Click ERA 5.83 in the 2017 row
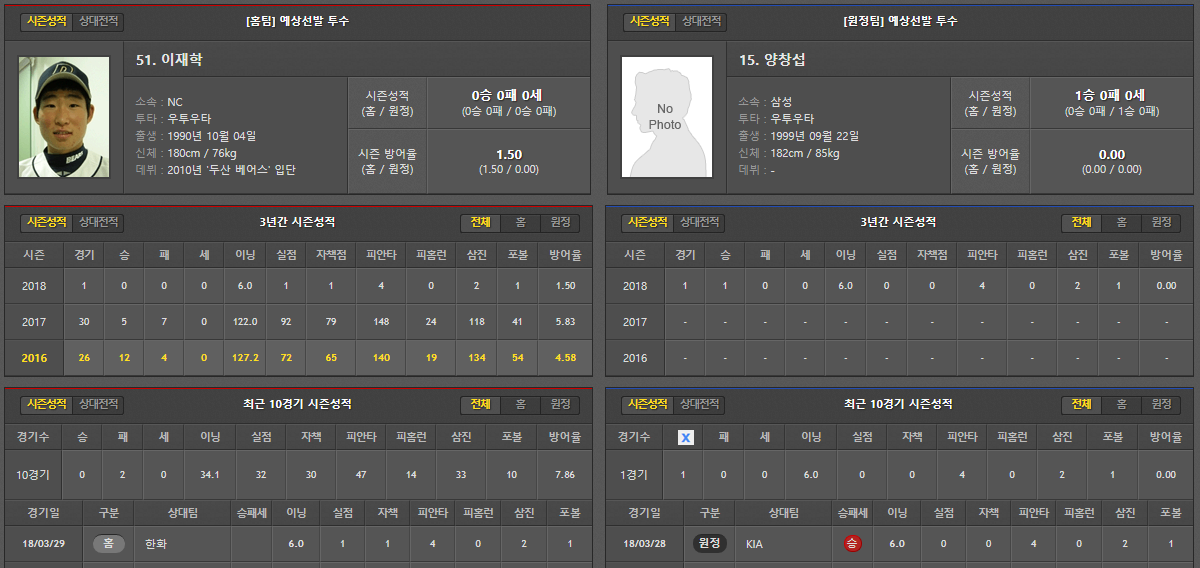Screen dimensions: 1200x568 564,322
